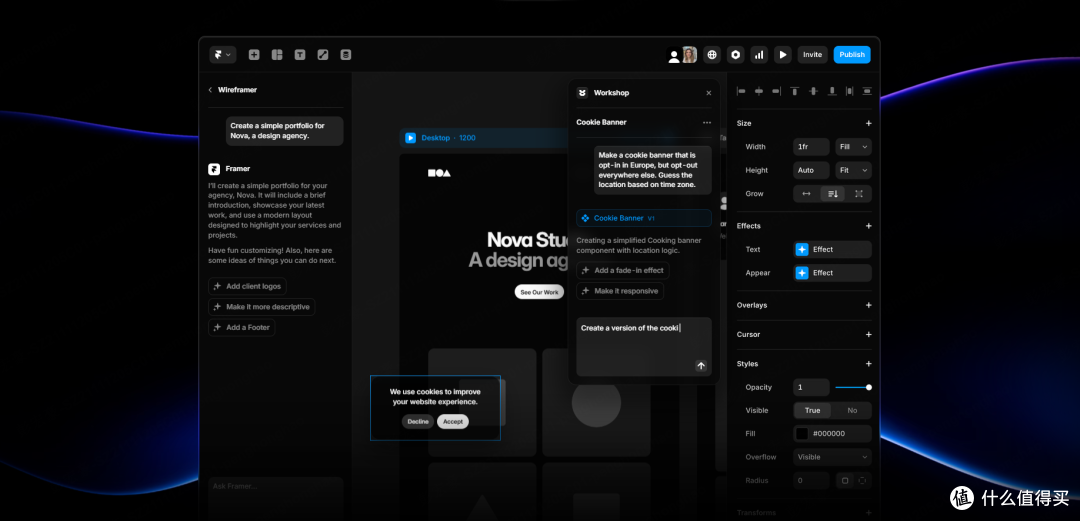1080x521 pixels.
Task: Click the Invite button
Action: [x=813, y=55]
